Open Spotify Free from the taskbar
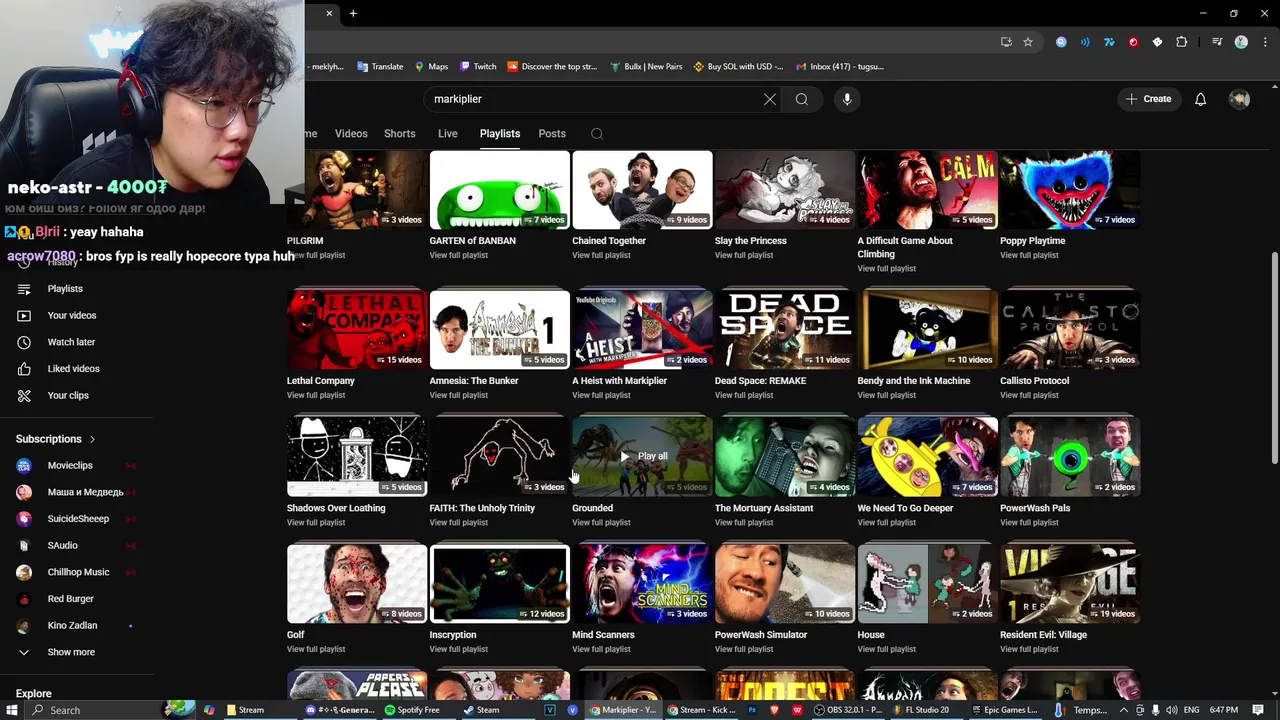1280x720 pixels. (413, 710)
